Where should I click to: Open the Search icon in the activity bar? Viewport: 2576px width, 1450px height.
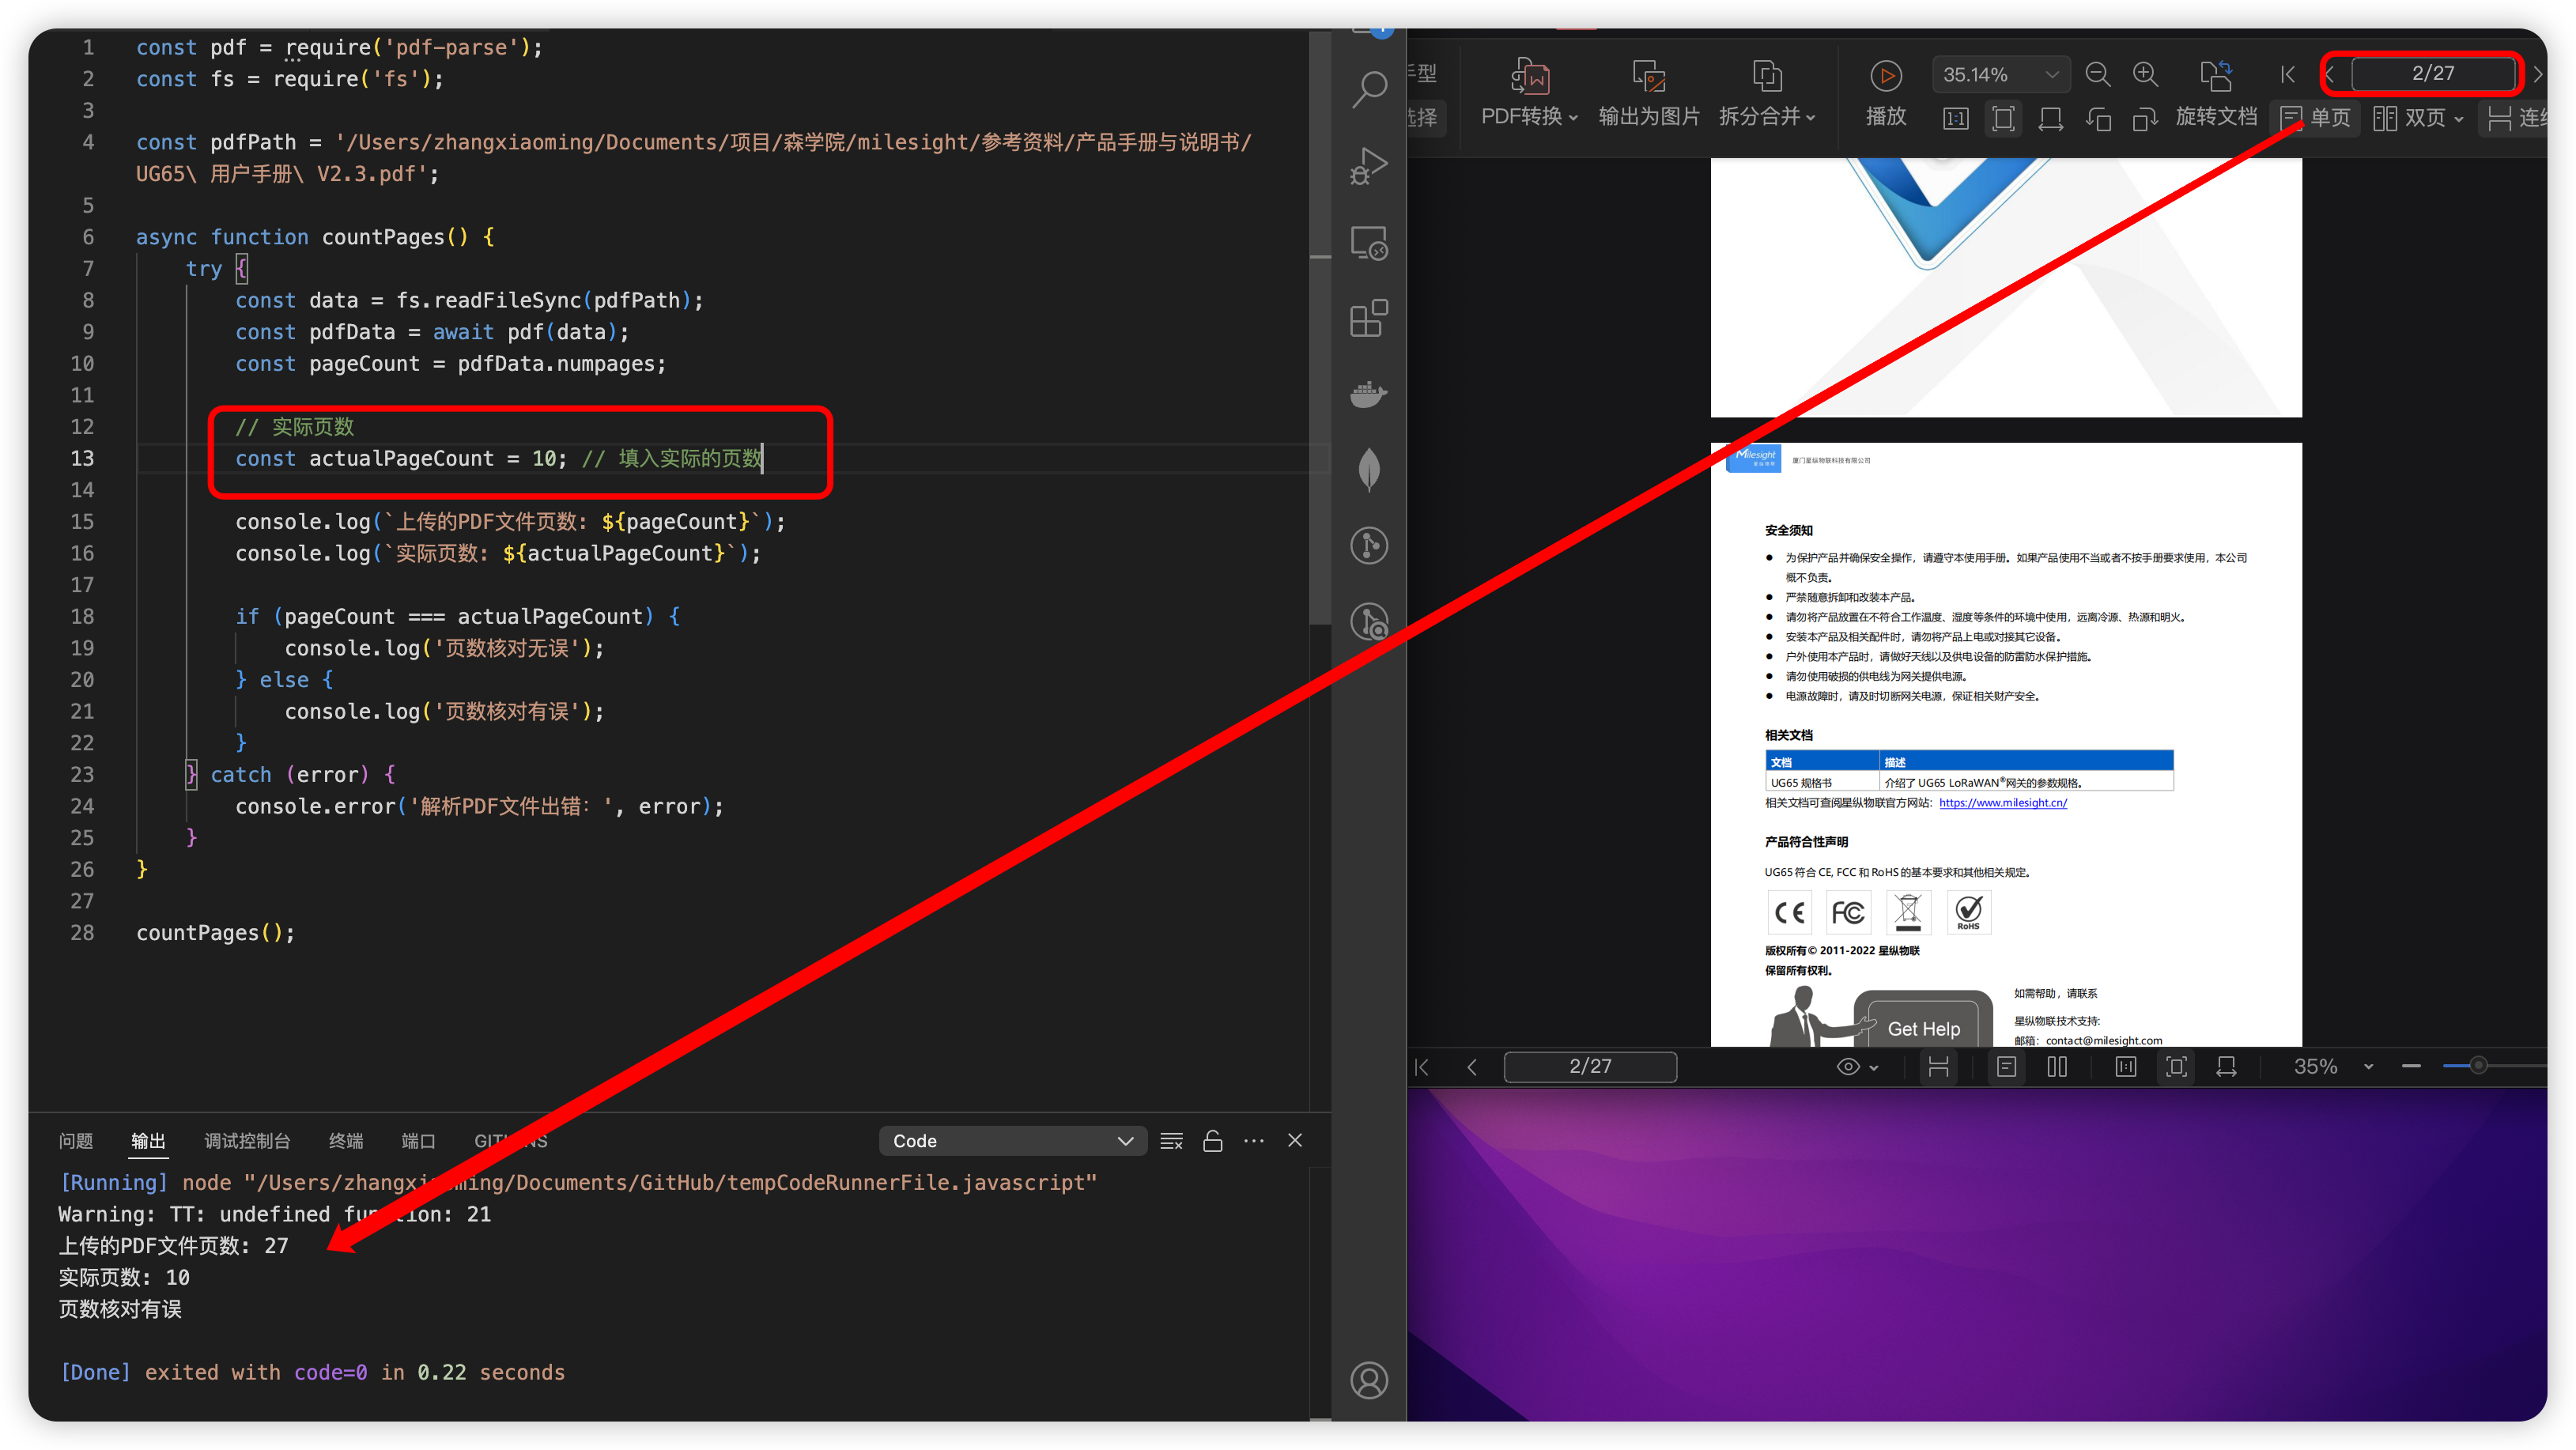tap(1369, 89)
